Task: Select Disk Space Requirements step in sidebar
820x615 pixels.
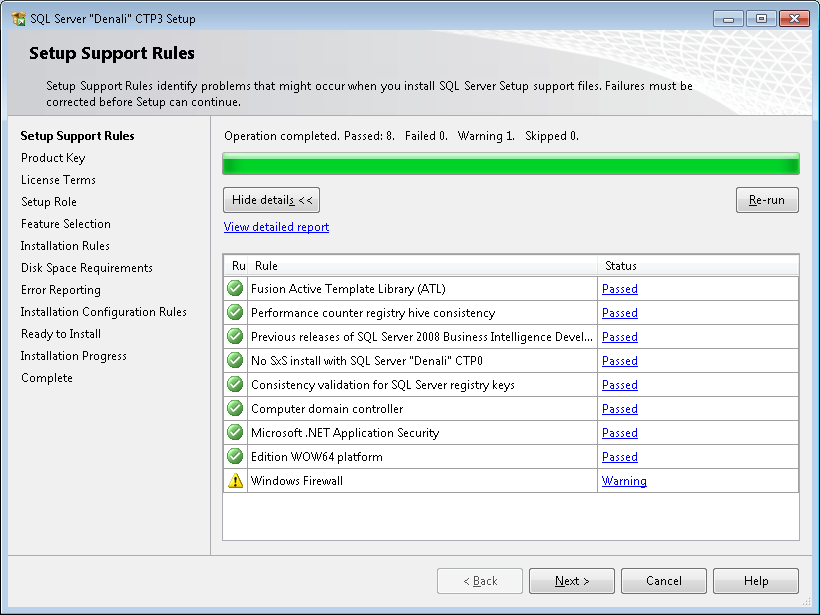Action: pyautogui.click(x=86, y=268)
